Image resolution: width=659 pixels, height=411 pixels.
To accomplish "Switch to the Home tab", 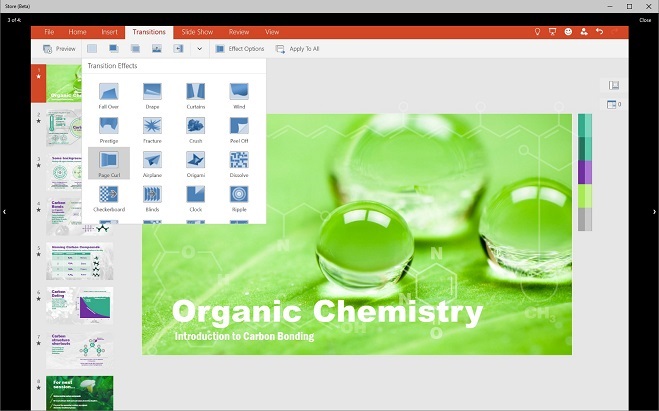I will tap(77, 32).
